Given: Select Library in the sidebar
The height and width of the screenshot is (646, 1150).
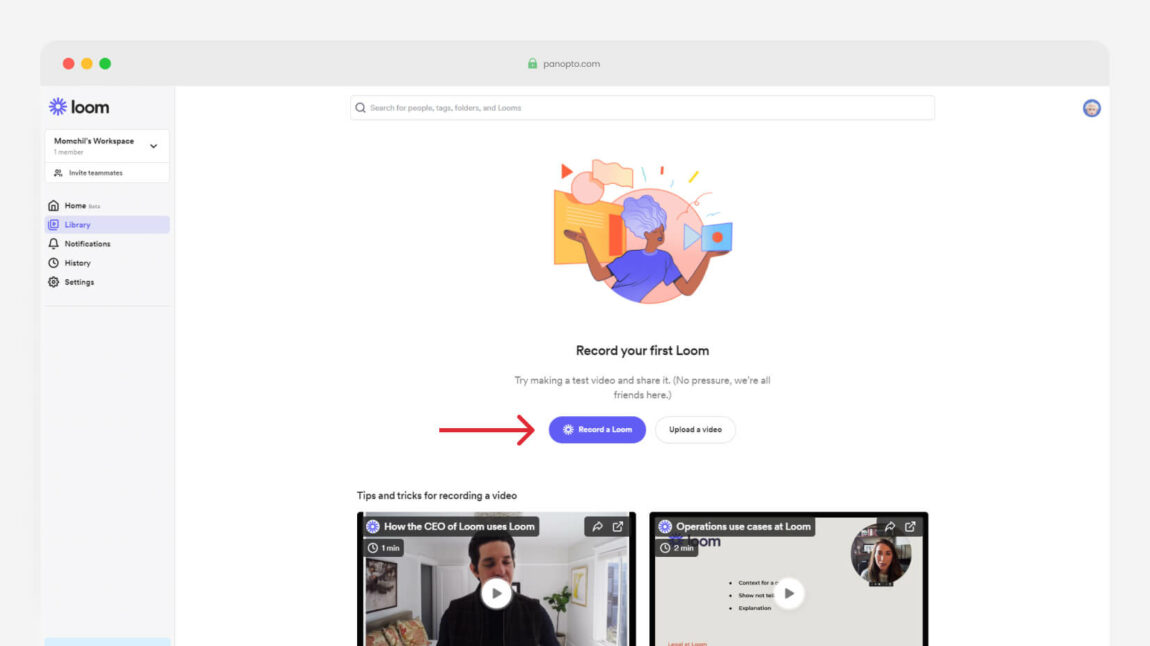Looking at the screenshot, I should (x=76, y=224).
